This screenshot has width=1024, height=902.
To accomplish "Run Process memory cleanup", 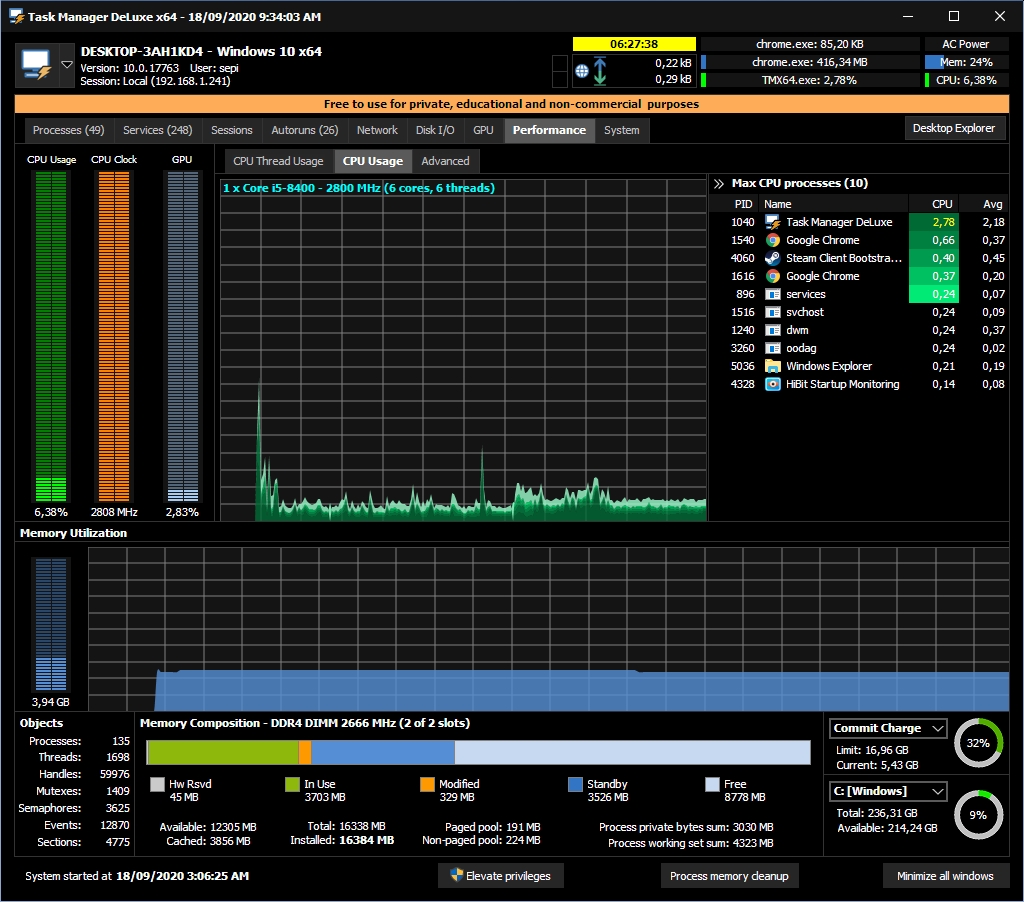I will pos(729,876).
